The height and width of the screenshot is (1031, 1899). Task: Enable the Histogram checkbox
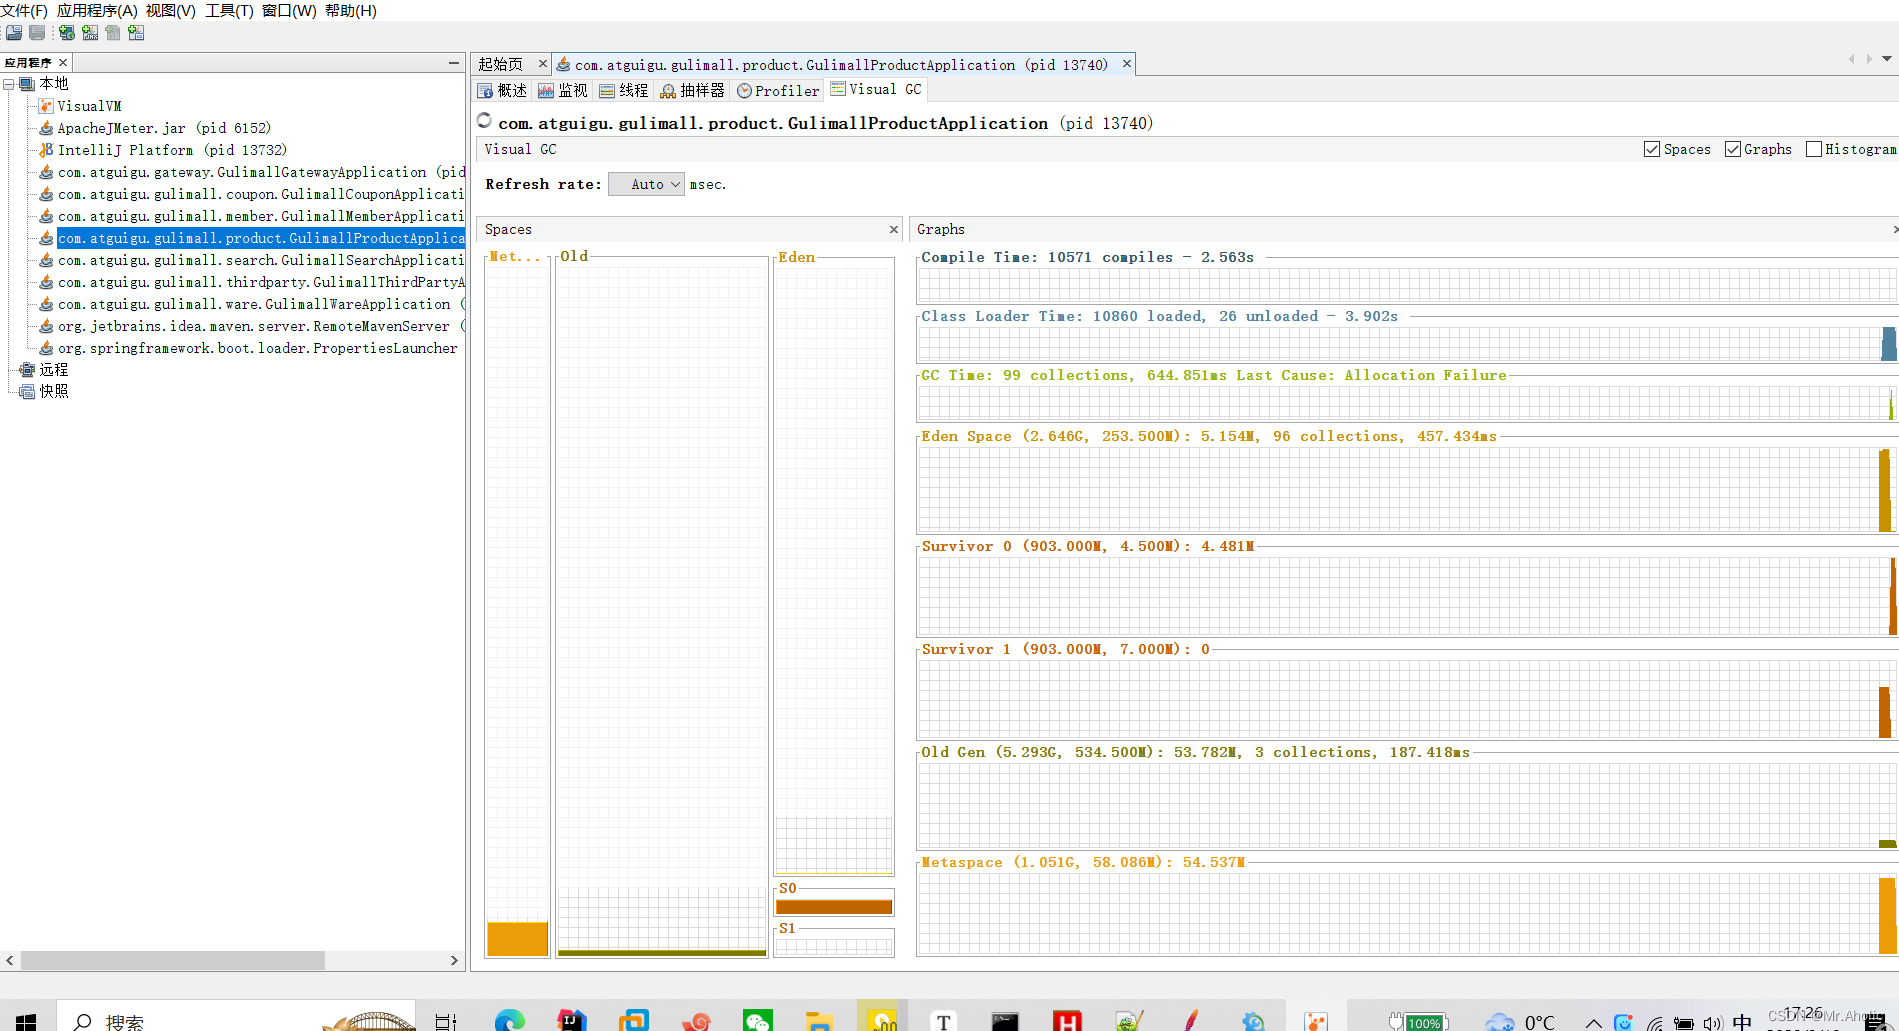pyautogui.click(x=1814, y=149)
